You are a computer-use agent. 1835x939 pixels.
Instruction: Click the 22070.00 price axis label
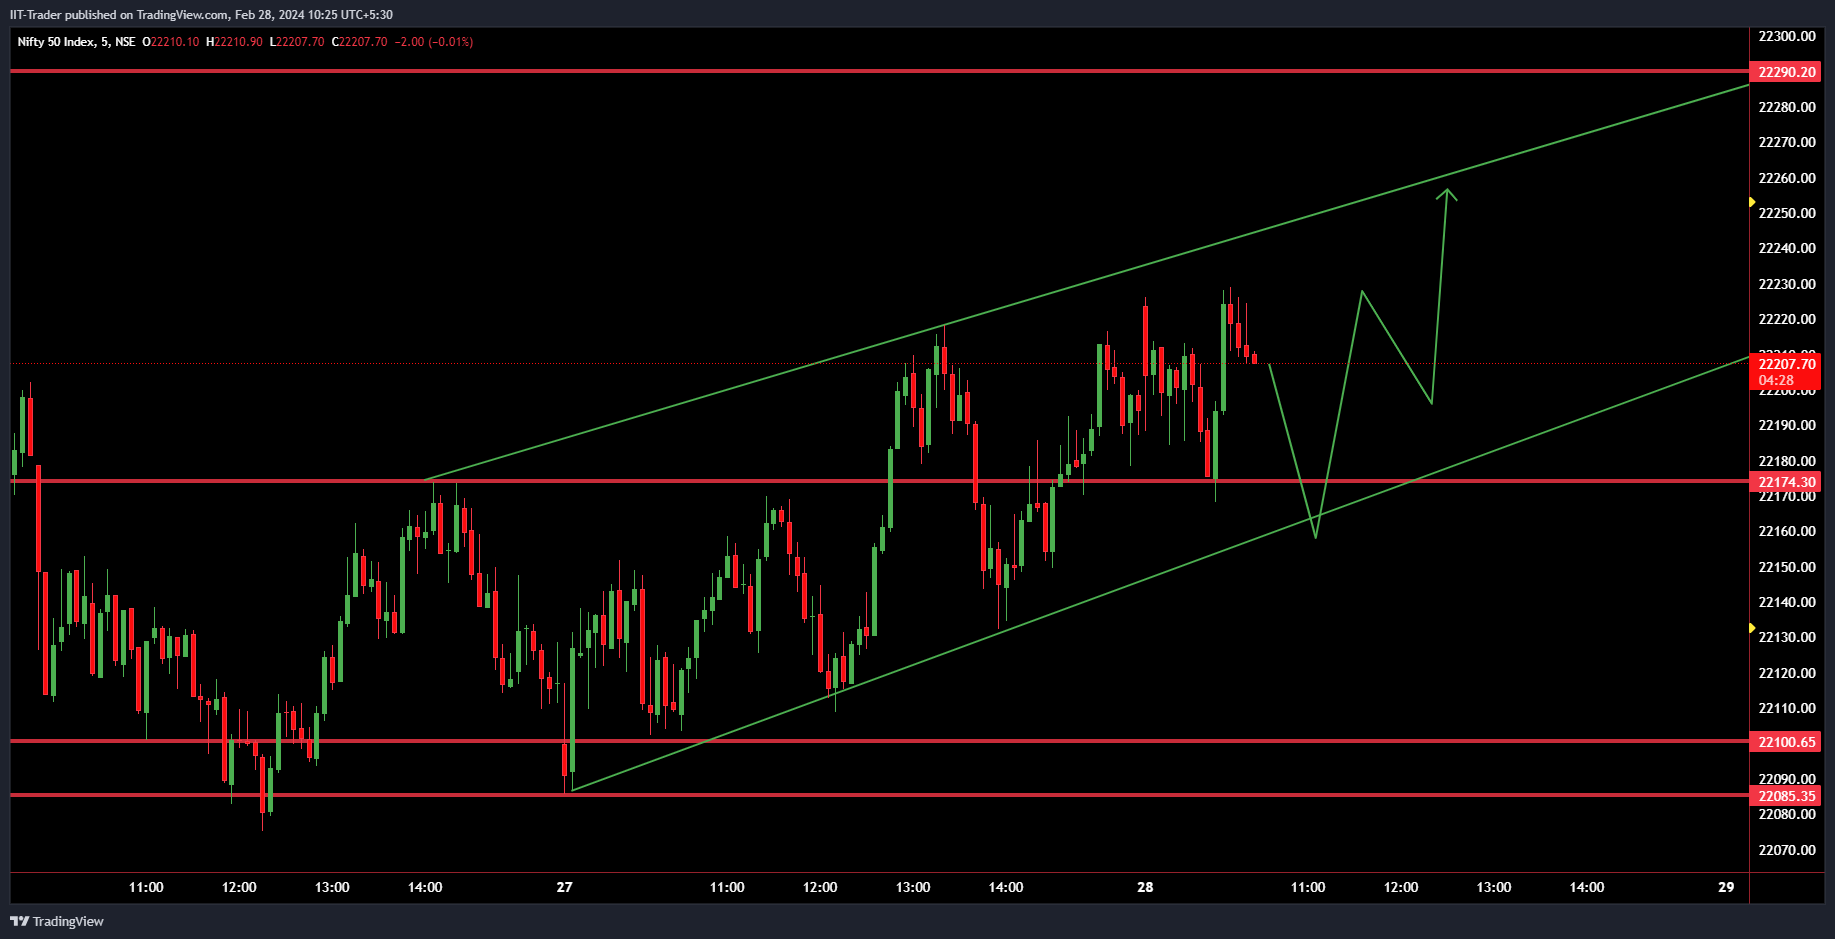pyautogui.click(x=1787, y=850)
